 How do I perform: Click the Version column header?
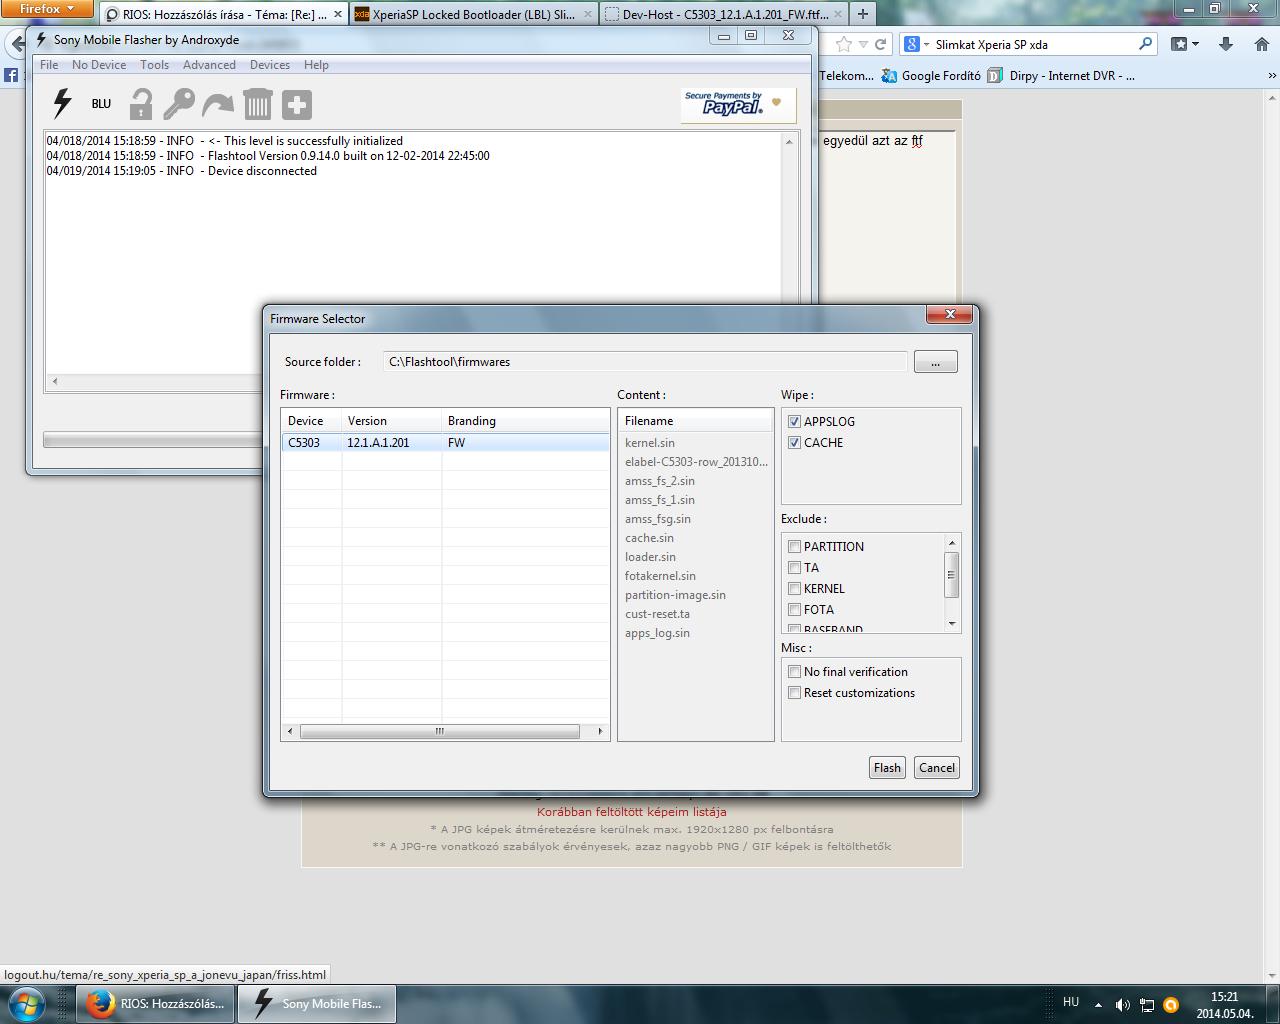tap(391, 420)
